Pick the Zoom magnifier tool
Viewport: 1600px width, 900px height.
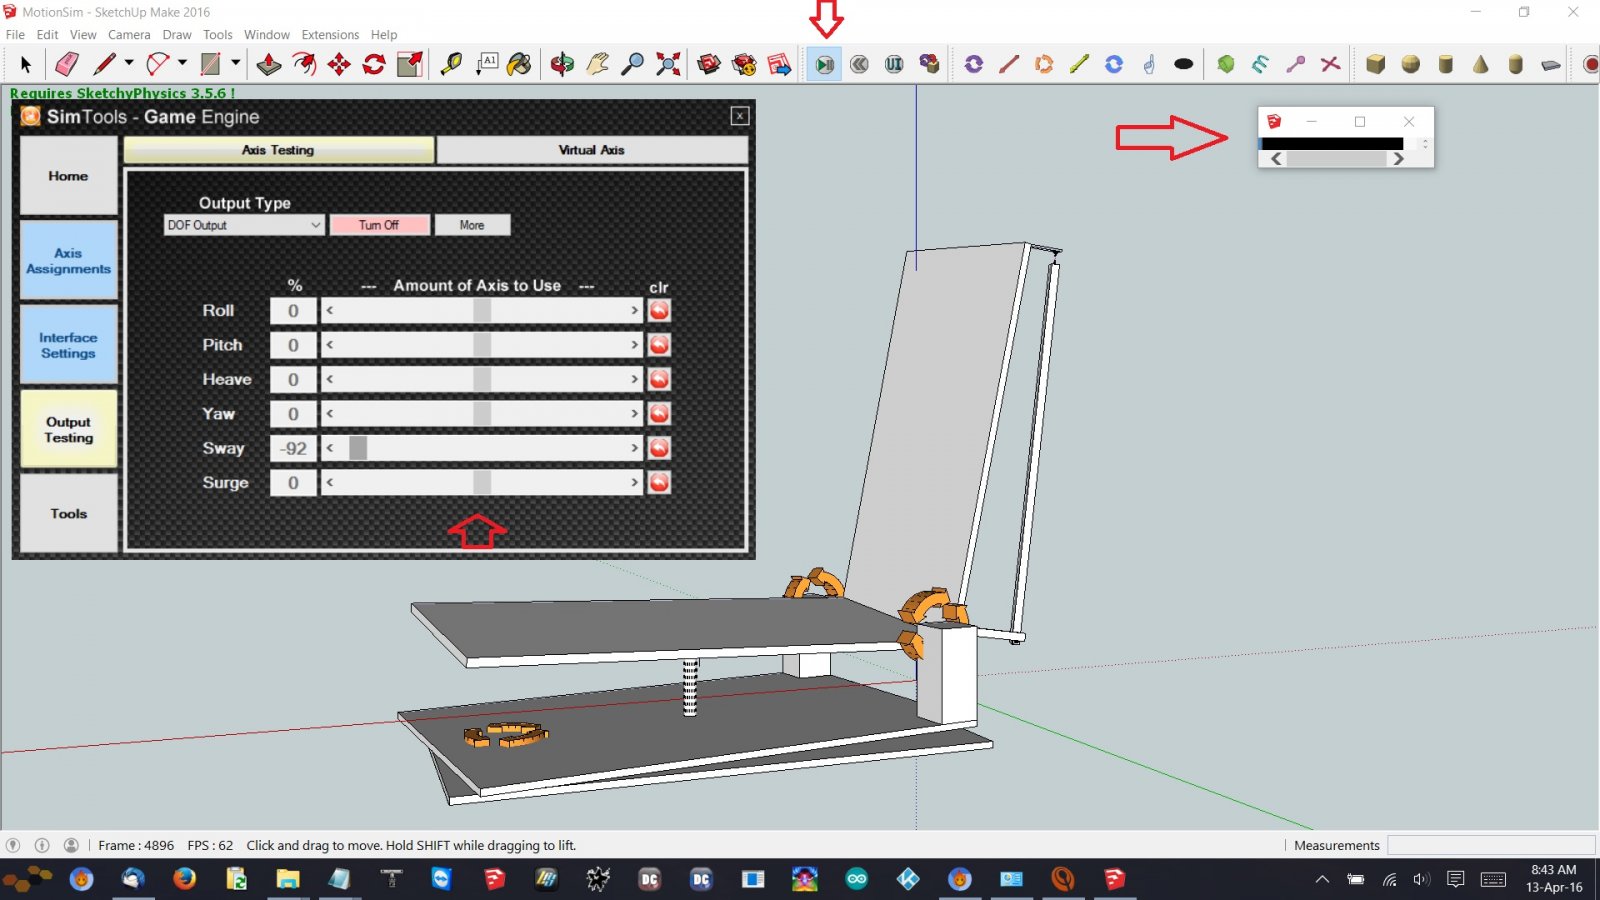coord(632,65)
